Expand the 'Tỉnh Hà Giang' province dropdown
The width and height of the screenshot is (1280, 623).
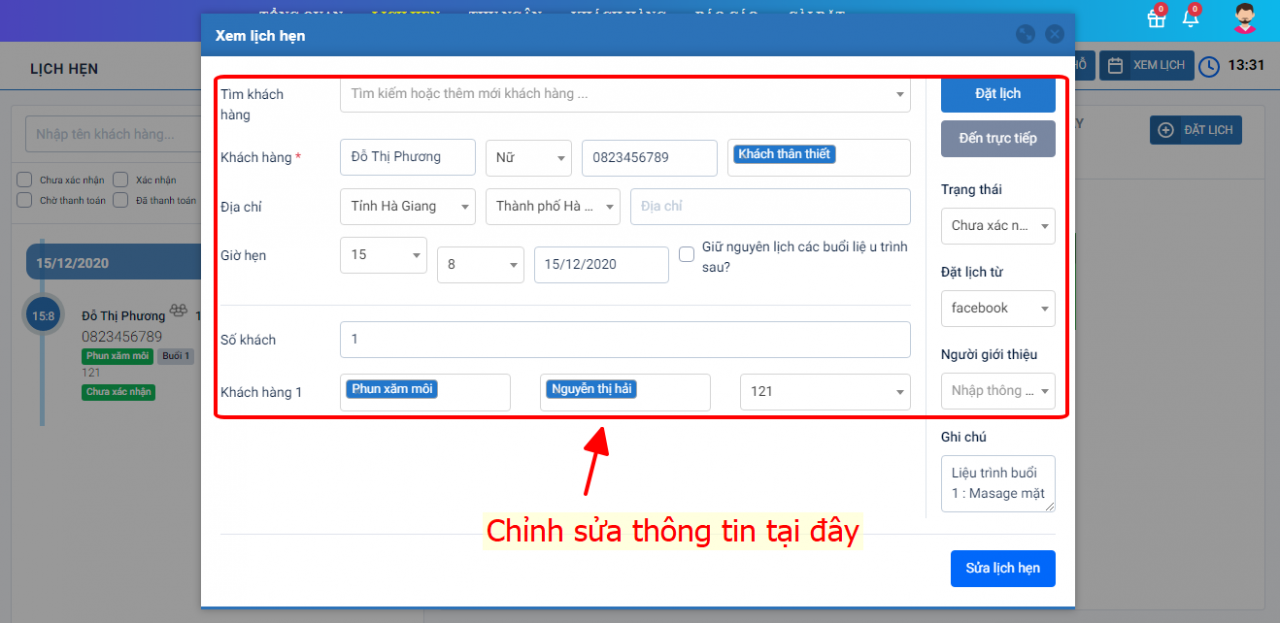coord(407,207)
